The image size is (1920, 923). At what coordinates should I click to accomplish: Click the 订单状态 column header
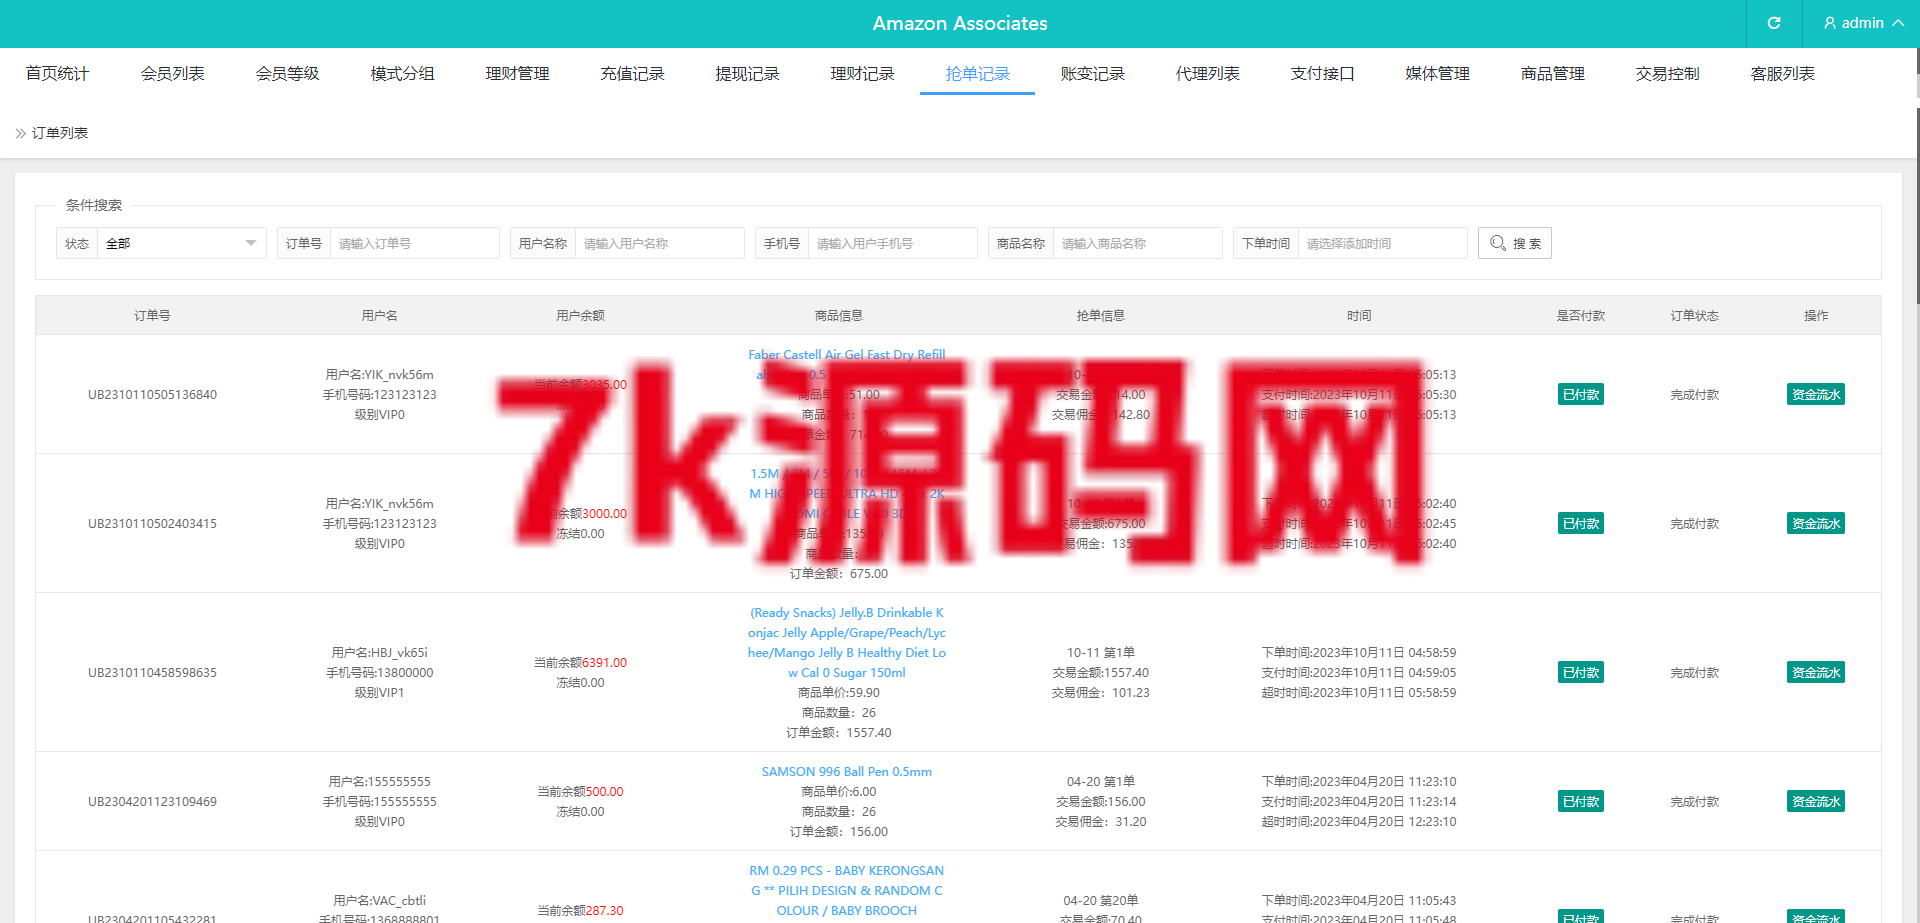tap(1694, 315)
